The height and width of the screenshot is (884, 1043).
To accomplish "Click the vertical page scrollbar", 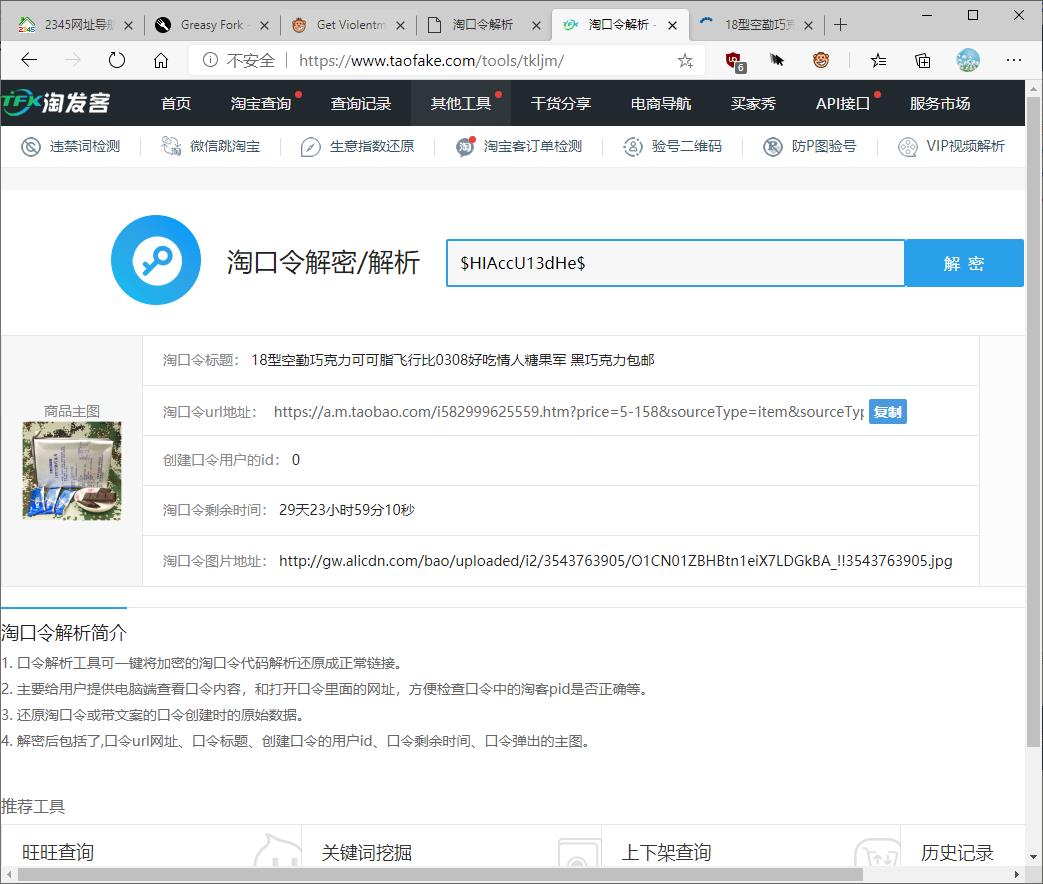I will (x=1033, y=423).
